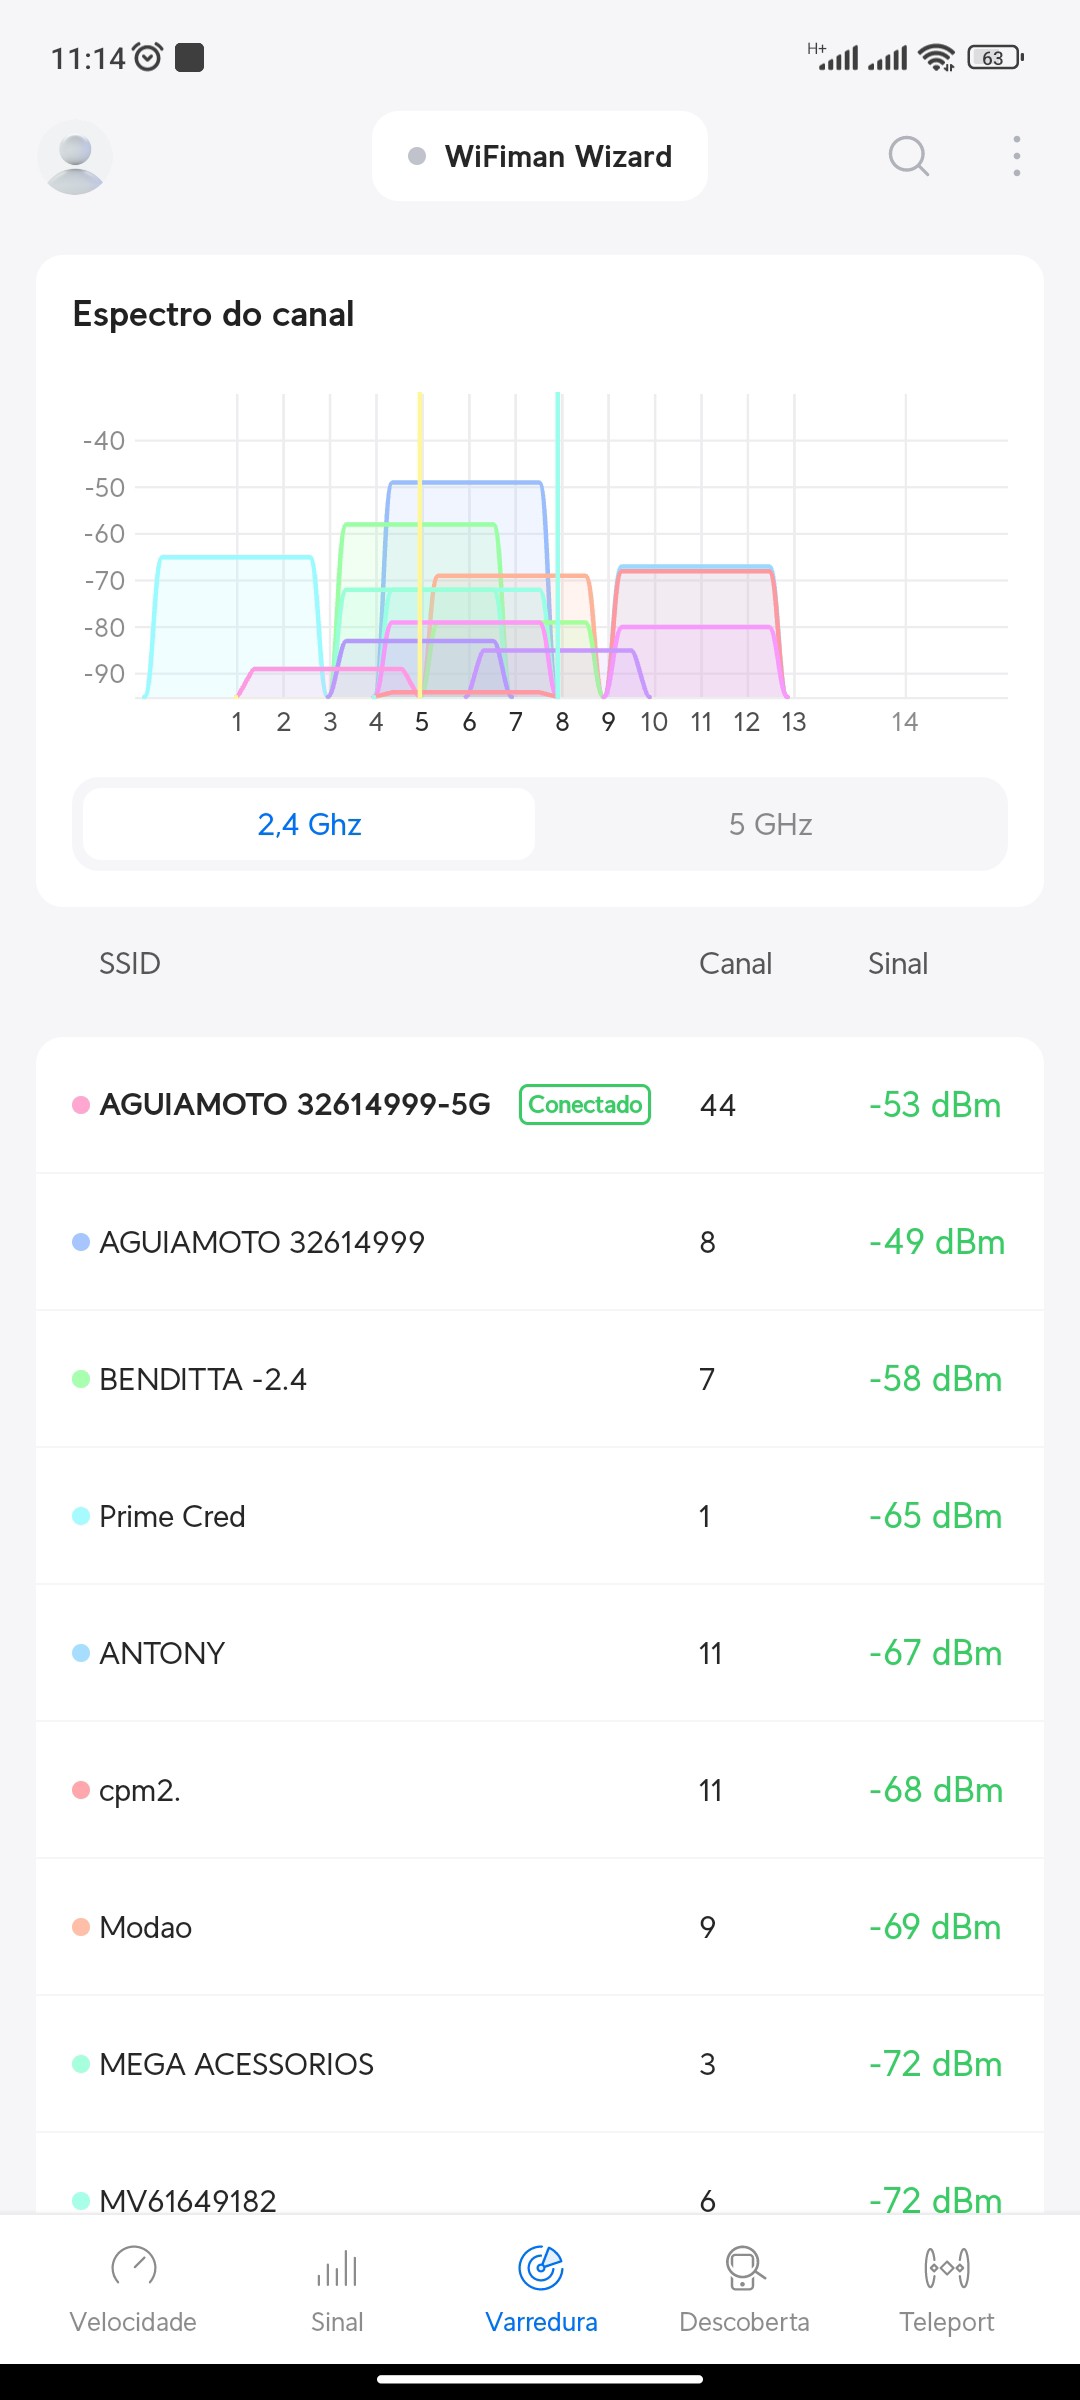The image size is (1080, 2400).
Task: Open the connected AGUIAMOTO 32614999-5G network
Action: coord(295,1105)
